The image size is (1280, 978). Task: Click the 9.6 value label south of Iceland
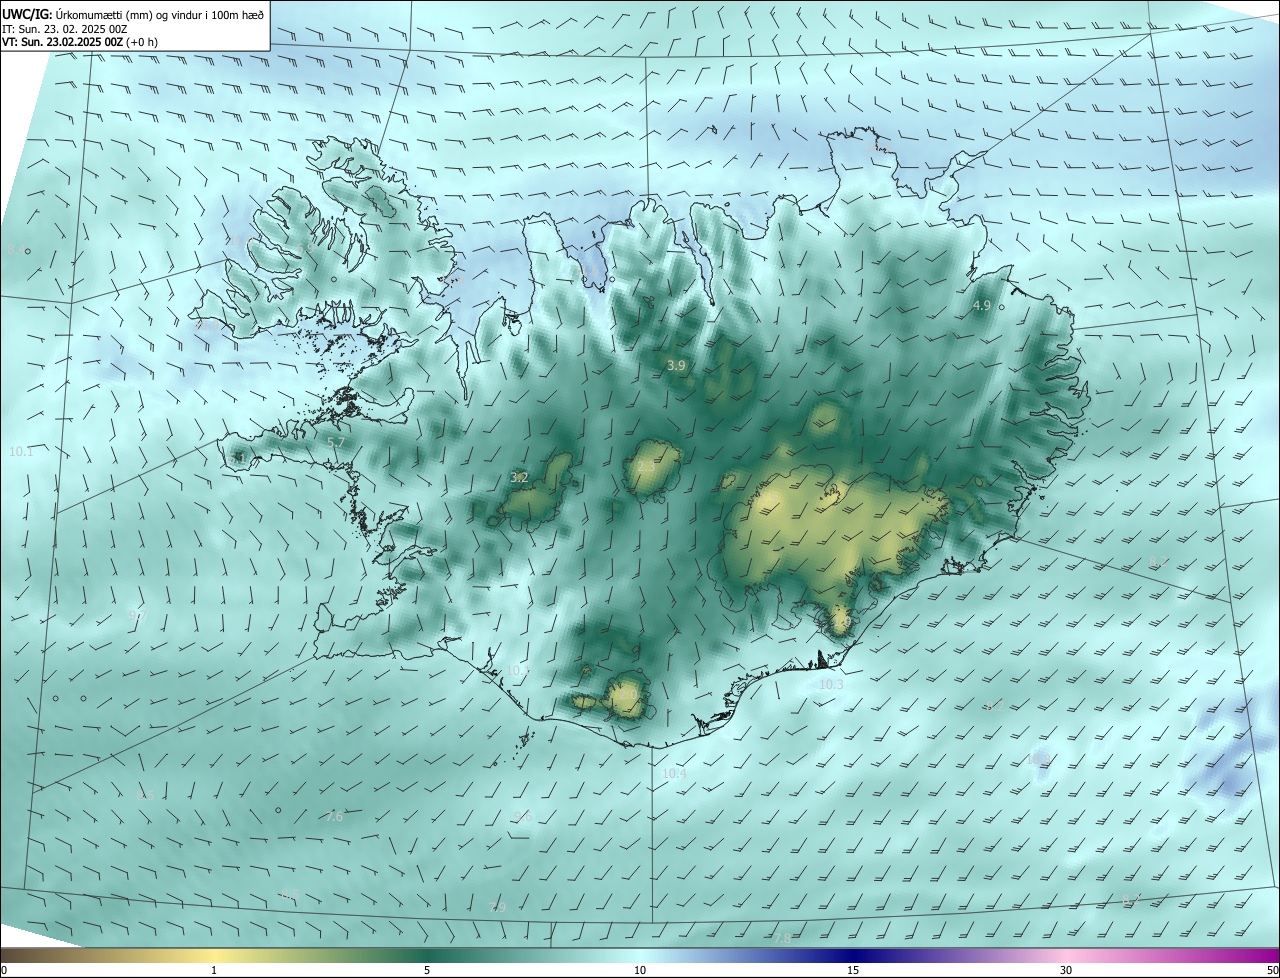523,818
